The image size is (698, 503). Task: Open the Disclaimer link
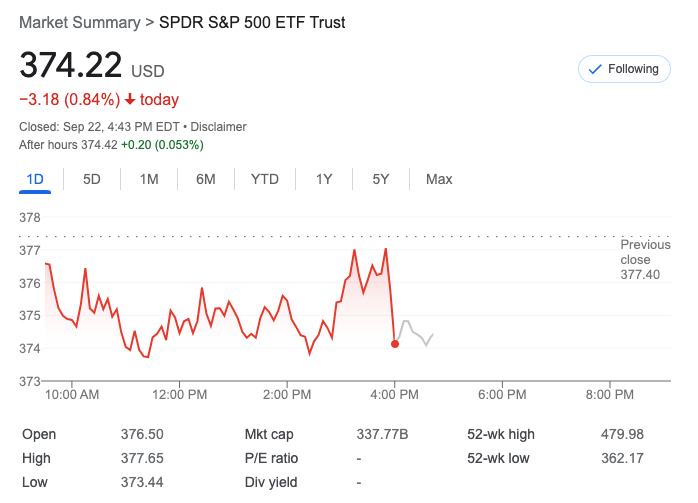tap(218, 127)
